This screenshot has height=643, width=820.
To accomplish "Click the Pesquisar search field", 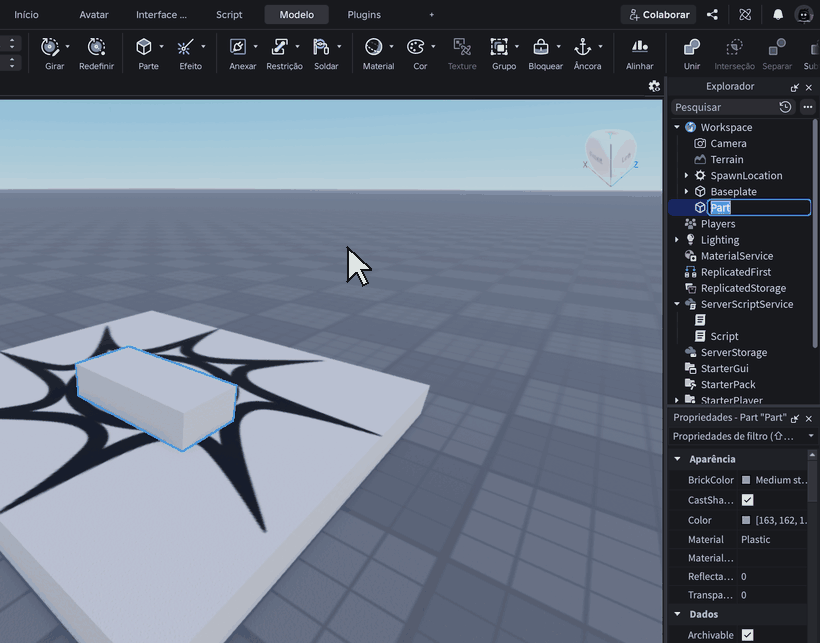I will click(725, 107).
